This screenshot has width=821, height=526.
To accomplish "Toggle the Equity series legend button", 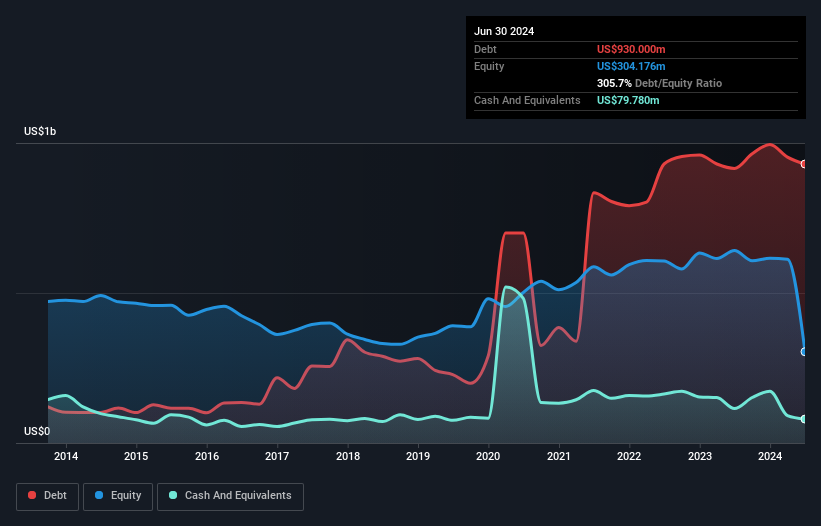I will pos(118,496).
